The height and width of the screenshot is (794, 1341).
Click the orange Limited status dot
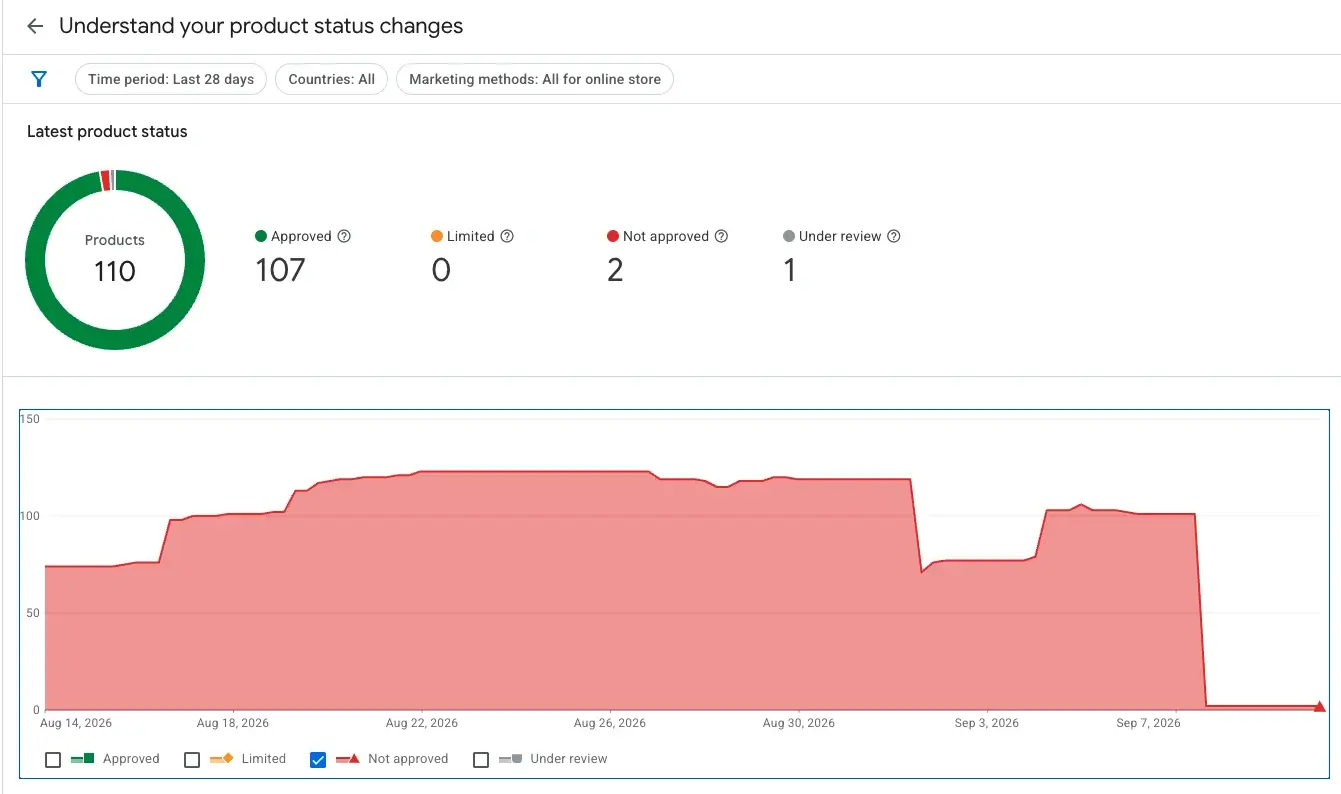(x=437, y=237)
